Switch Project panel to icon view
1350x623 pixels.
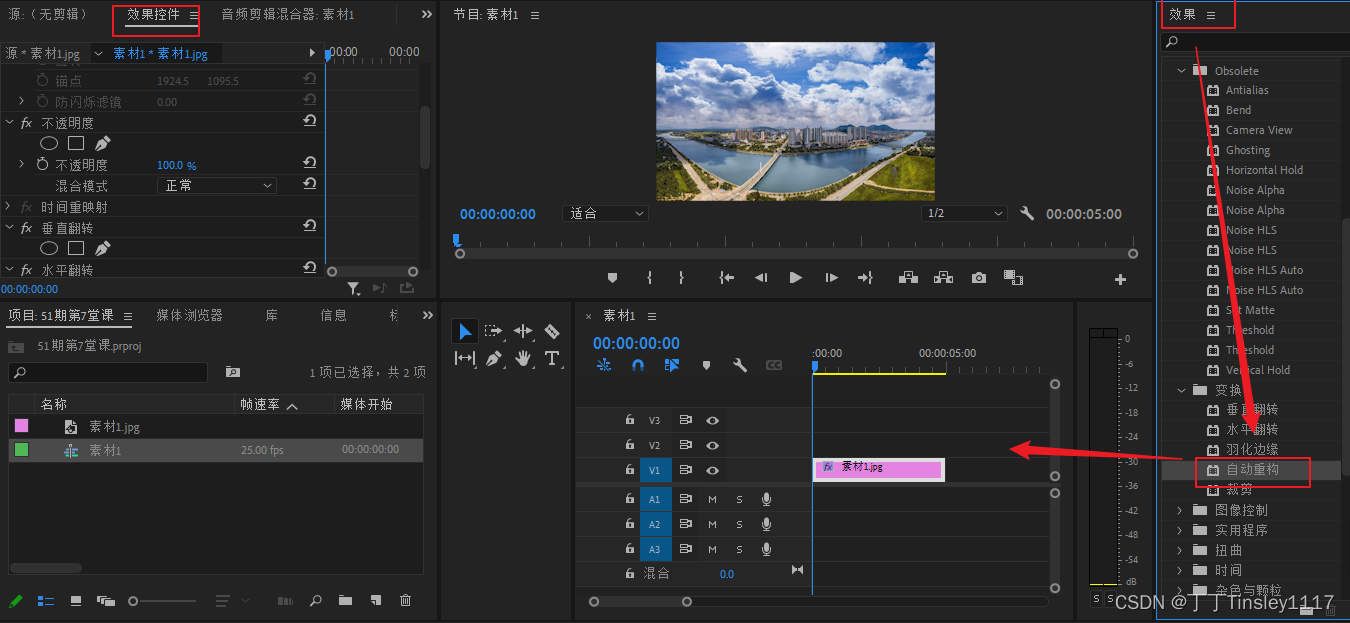[x=76, y=601]
